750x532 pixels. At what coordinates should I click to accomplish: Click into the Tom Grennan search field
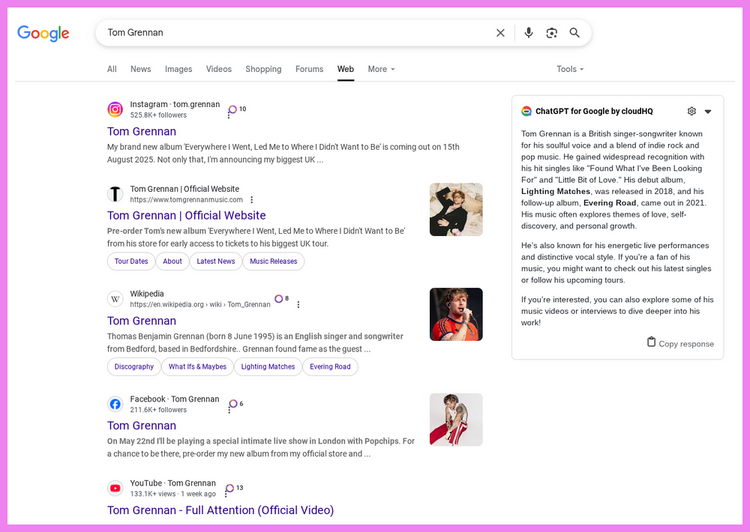pos(297,33)
